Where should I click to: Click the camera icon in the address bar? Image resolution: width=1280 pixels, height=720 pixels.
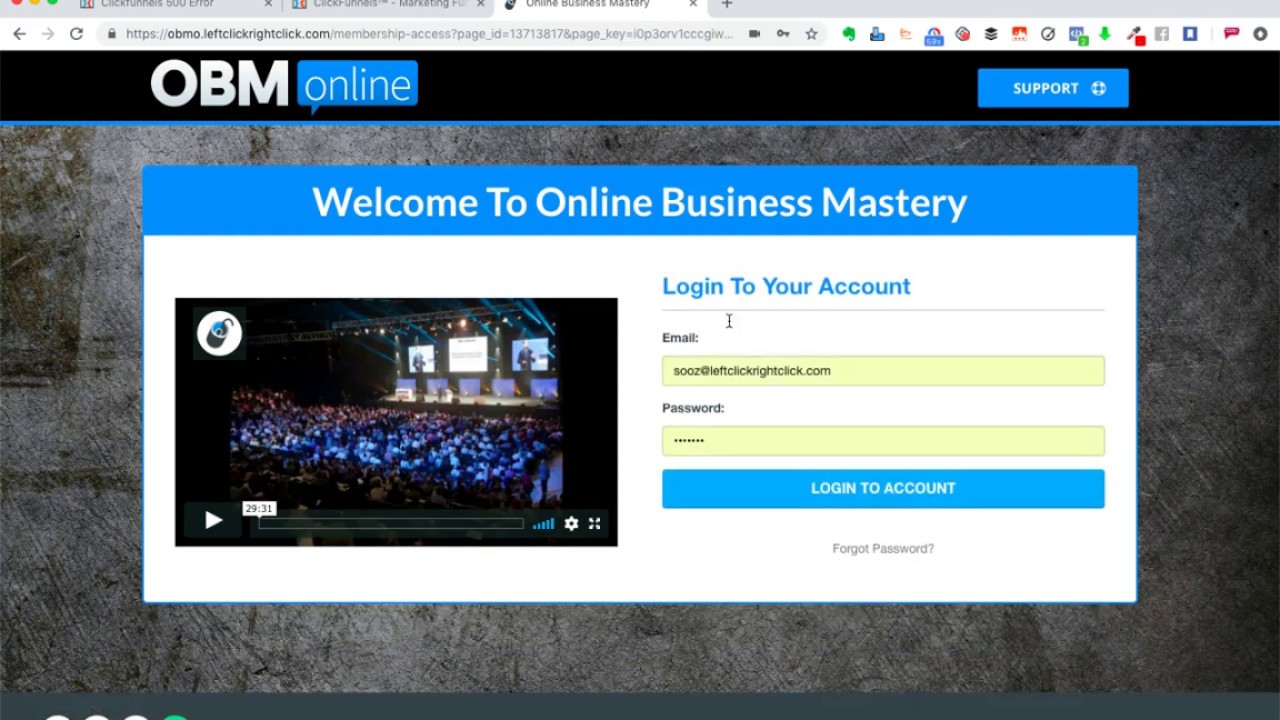click(755, 34)
